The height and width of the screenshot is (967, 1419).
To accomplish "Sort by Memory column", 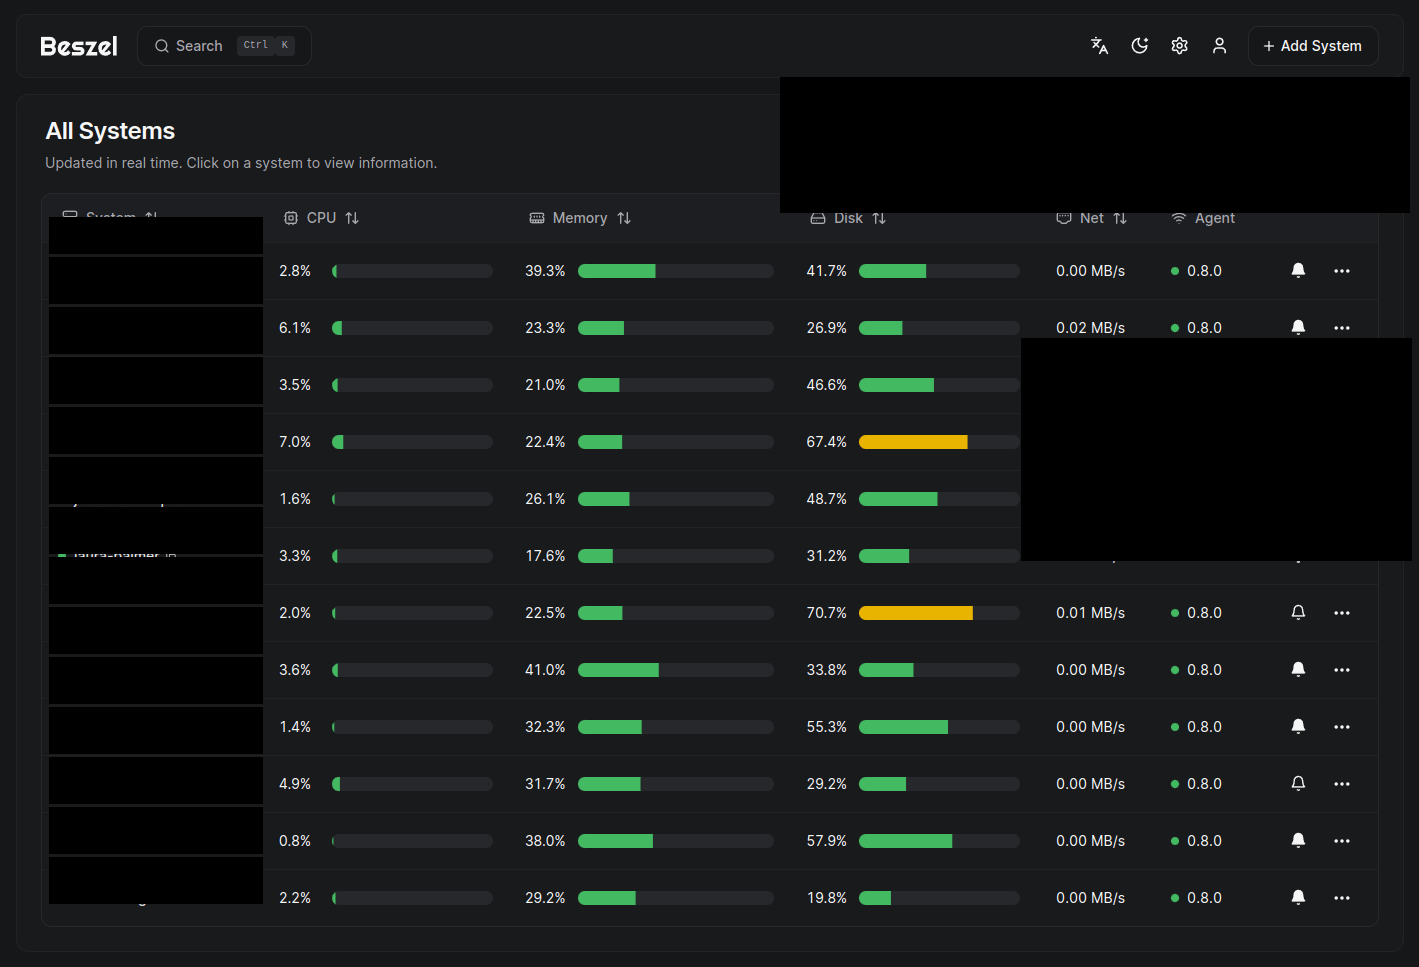I will point(581,218).
